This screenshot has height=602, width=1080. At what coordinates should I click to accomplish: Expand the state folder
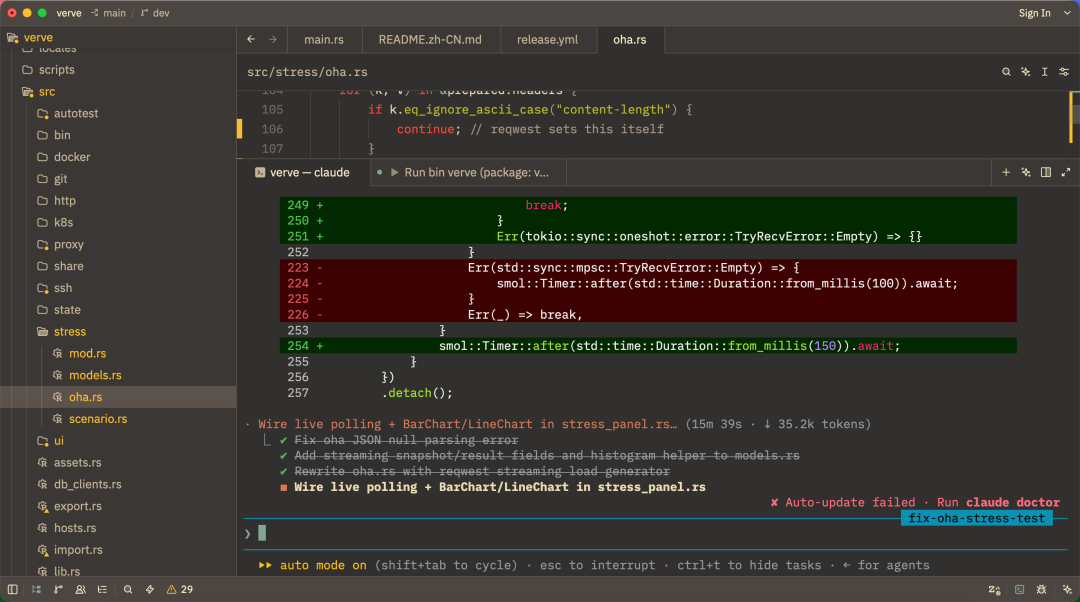click(x=118, y=310)
